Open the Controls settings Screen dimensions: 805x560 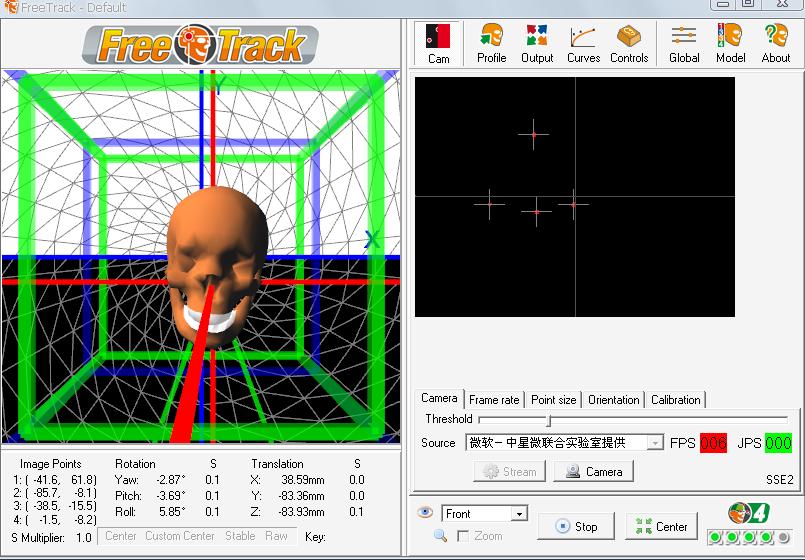[629, 44]
